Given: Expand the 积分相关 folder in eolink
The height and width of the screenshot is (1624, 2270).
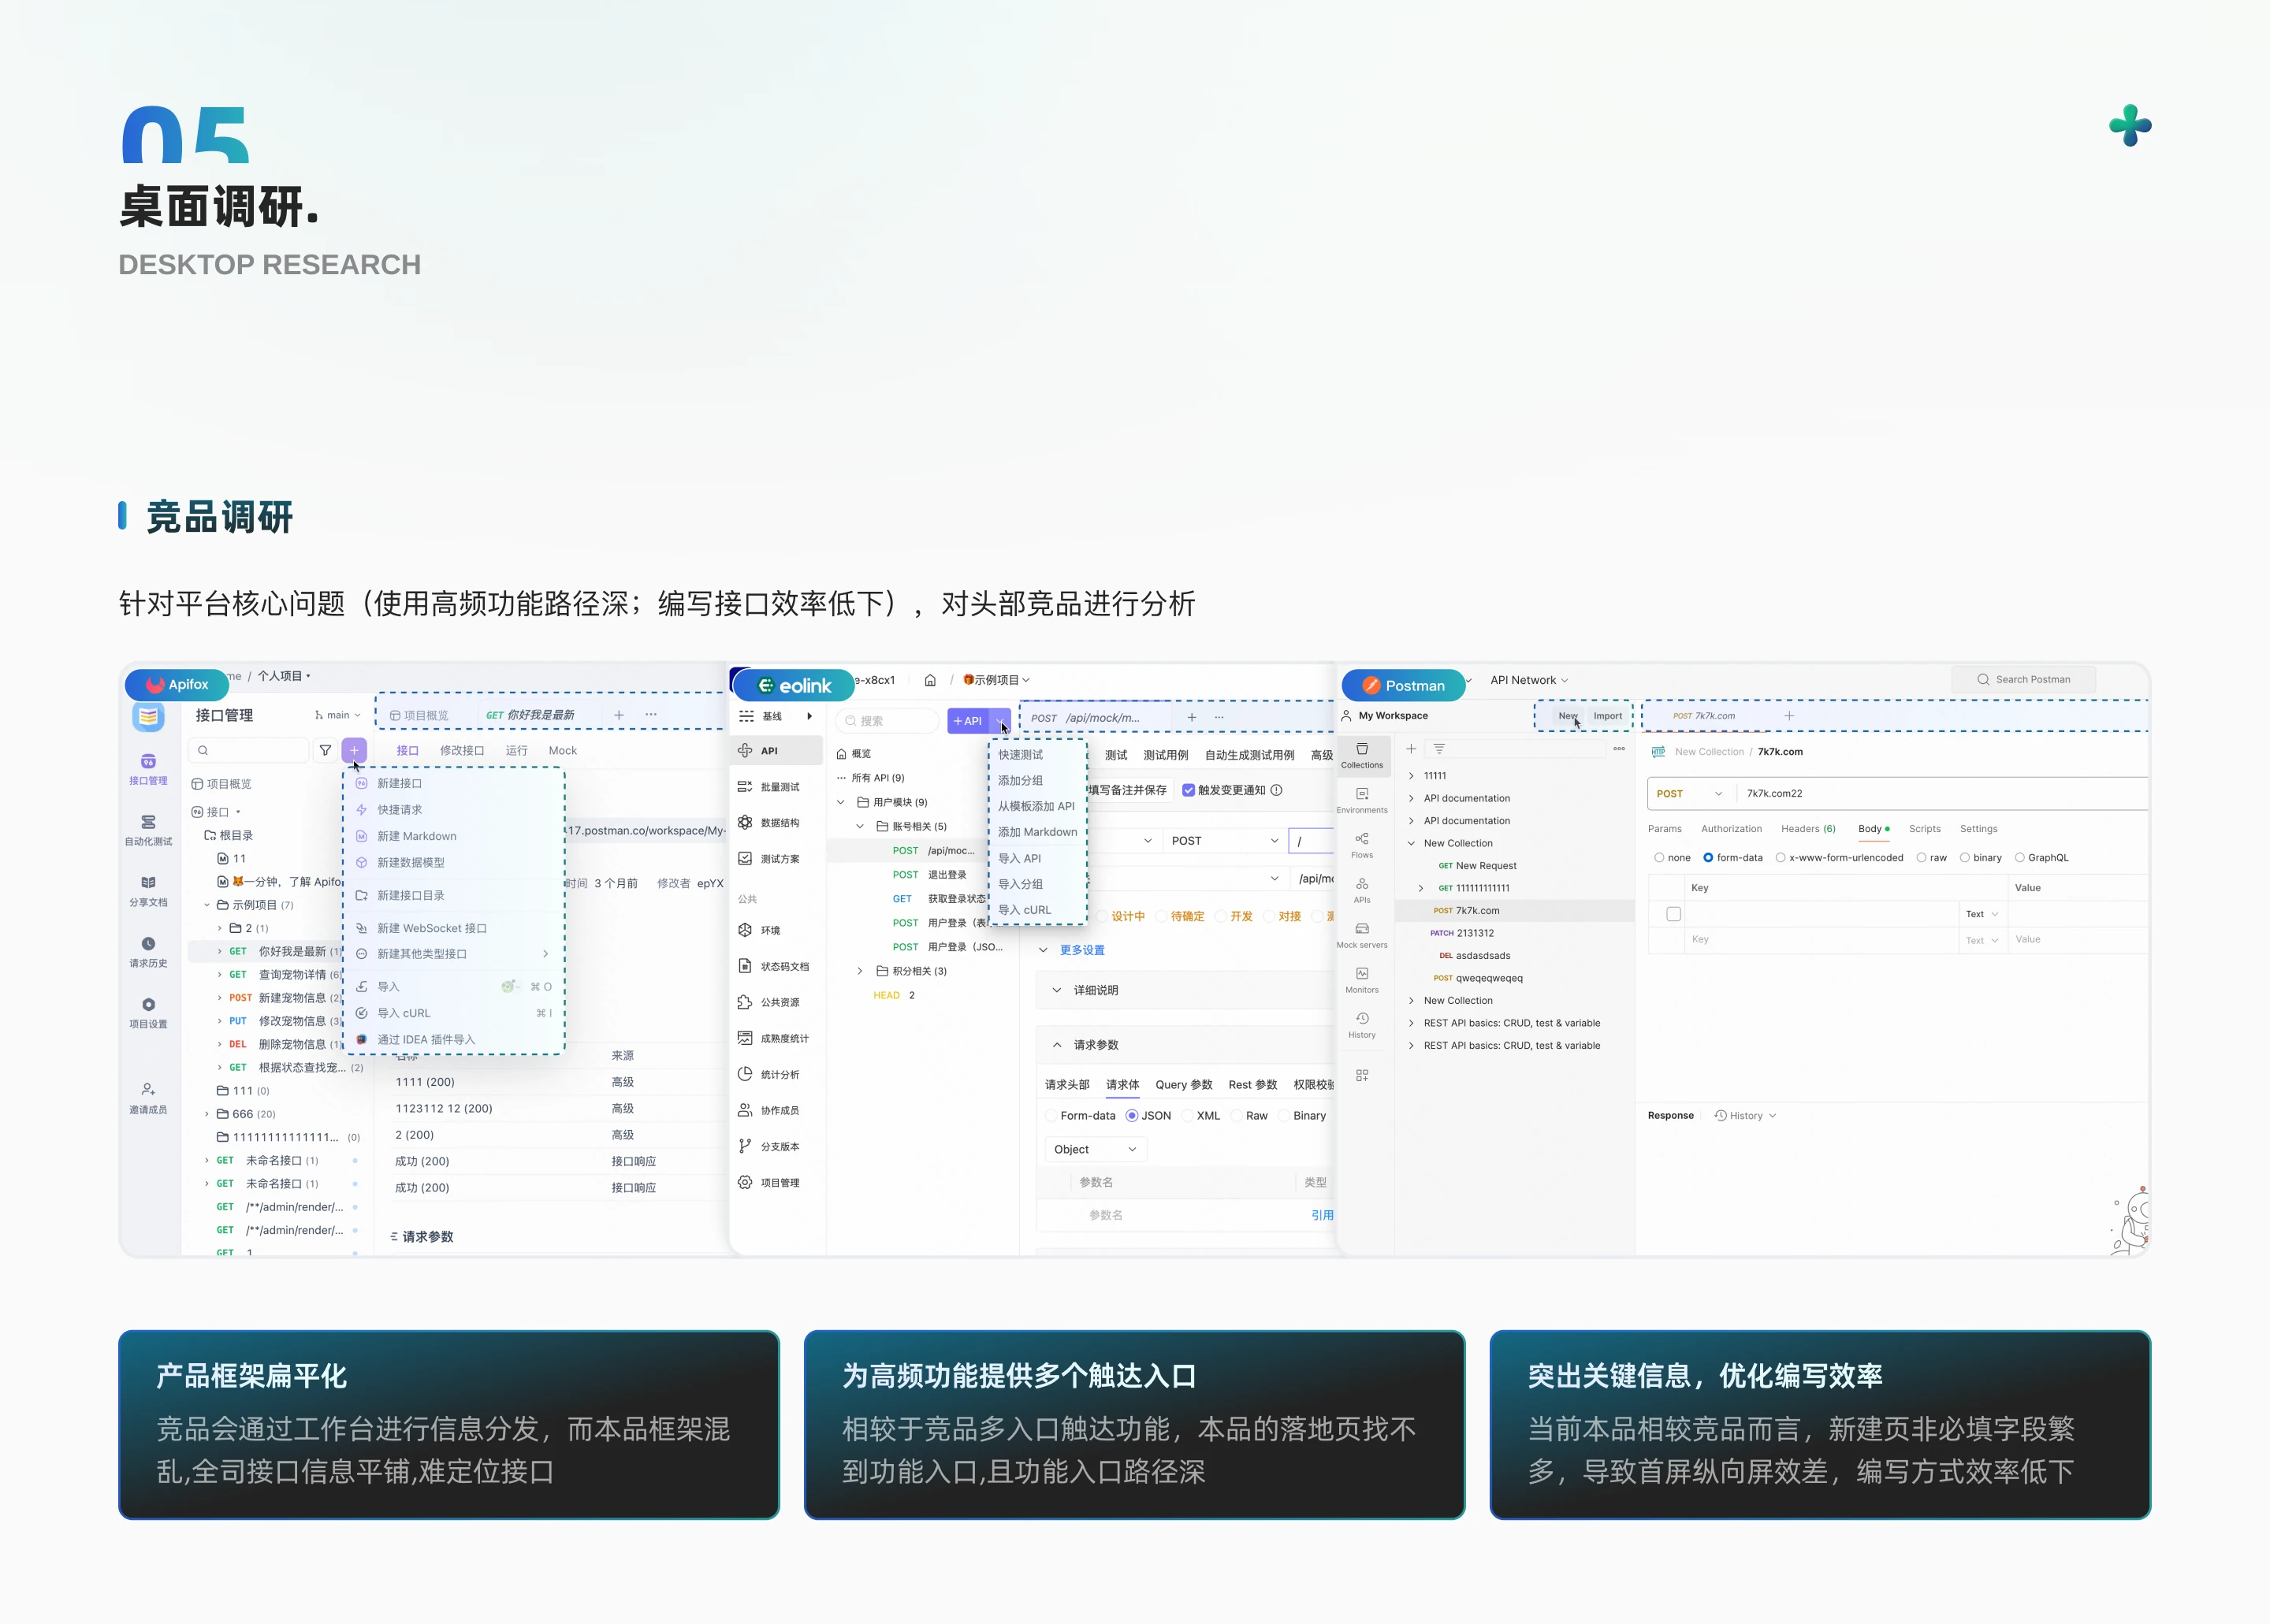Looking at the screenshot, I should [860, 971].
